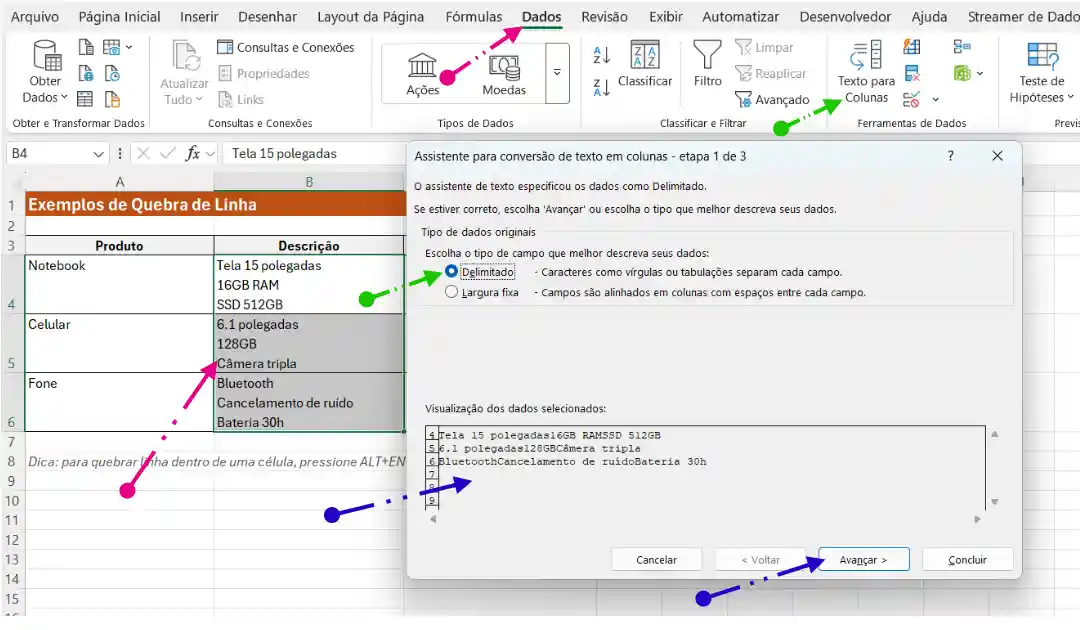
Task: Click preview scrollbar up arrow
Action: [995, 434]
